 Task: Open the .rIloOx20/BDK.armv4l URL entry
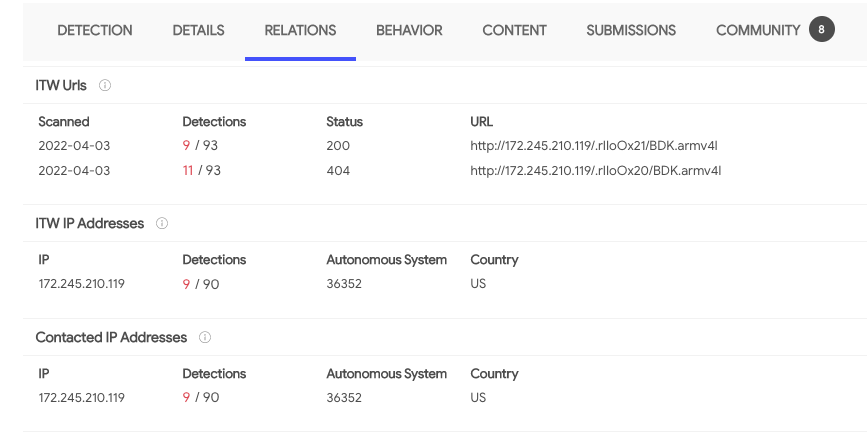[595, 171]
